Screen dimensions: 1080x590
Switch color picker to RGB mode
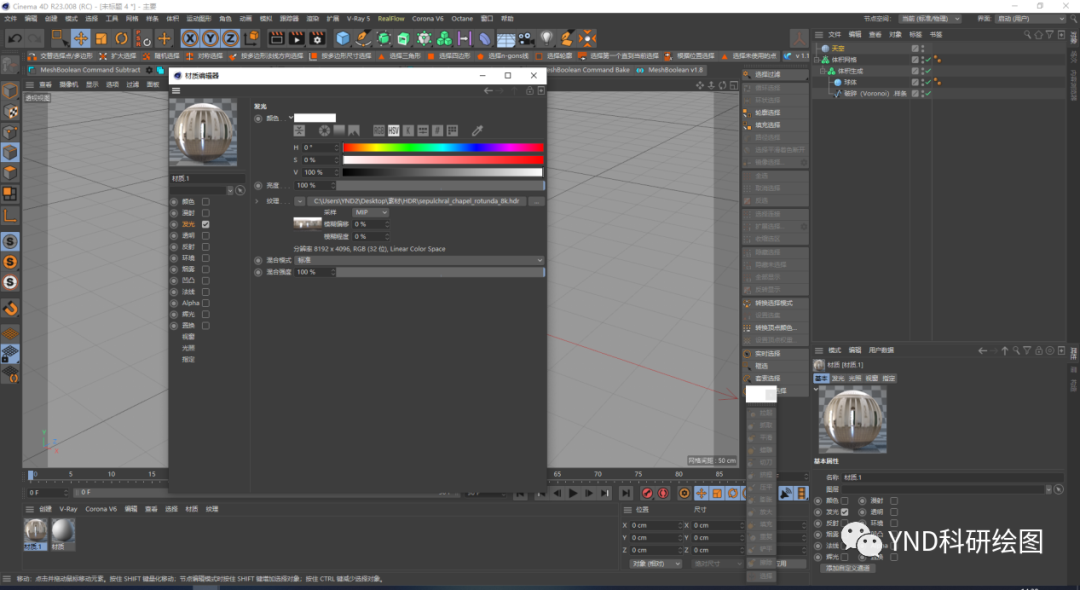(x=378, y=130)
